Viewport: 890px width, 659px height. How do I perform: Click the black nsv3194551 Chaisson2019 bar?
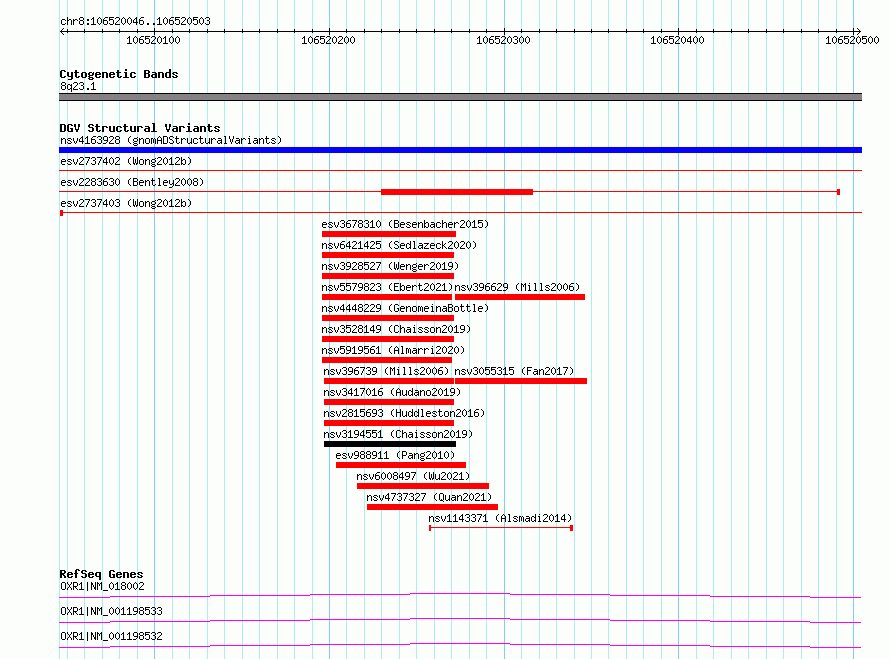coord(390,444)
